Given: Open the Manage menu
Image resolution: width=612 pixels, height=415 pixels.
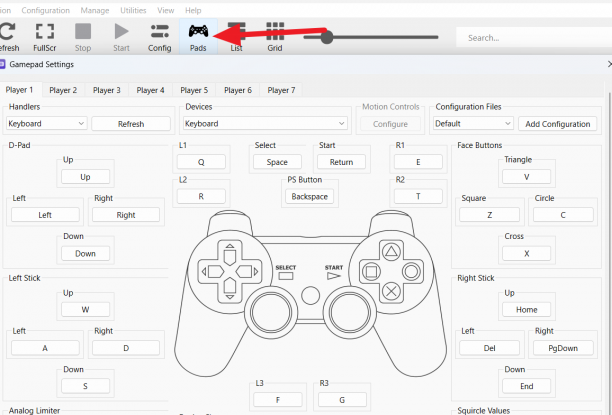Looking at the screenshot, I should [x=95, y=11].
